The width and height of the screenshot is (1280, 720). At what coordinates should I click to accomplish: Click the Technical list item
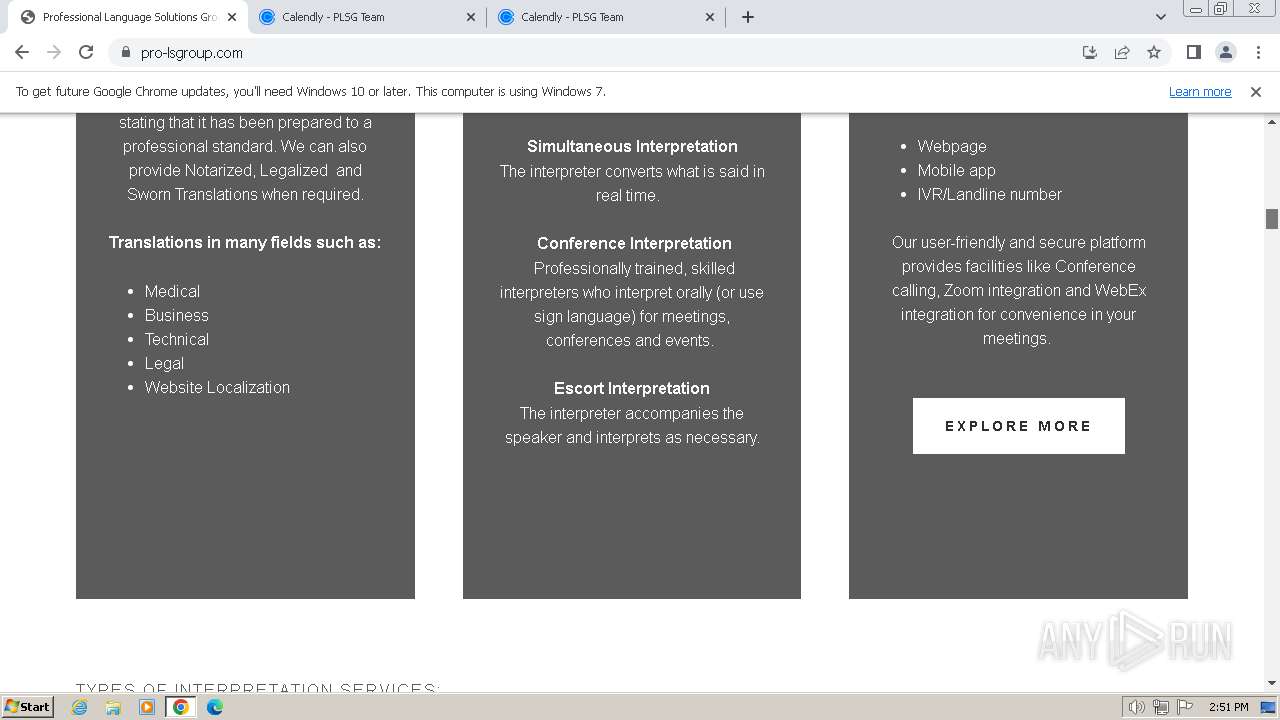pos(176,339)
